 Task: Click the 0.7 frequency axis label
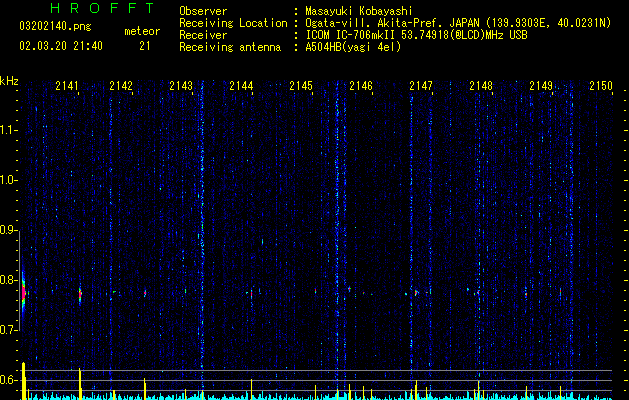[7, 330]
